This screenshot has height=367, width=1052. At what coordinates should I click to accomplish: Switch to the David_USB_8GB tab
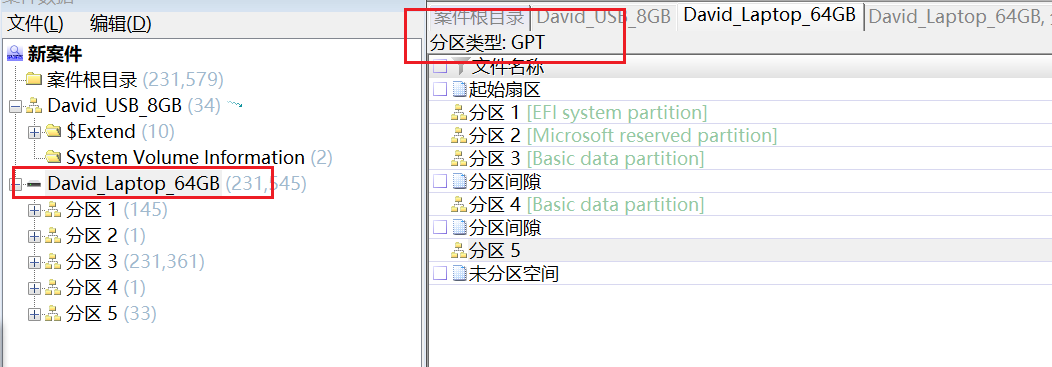pos(603,17)
